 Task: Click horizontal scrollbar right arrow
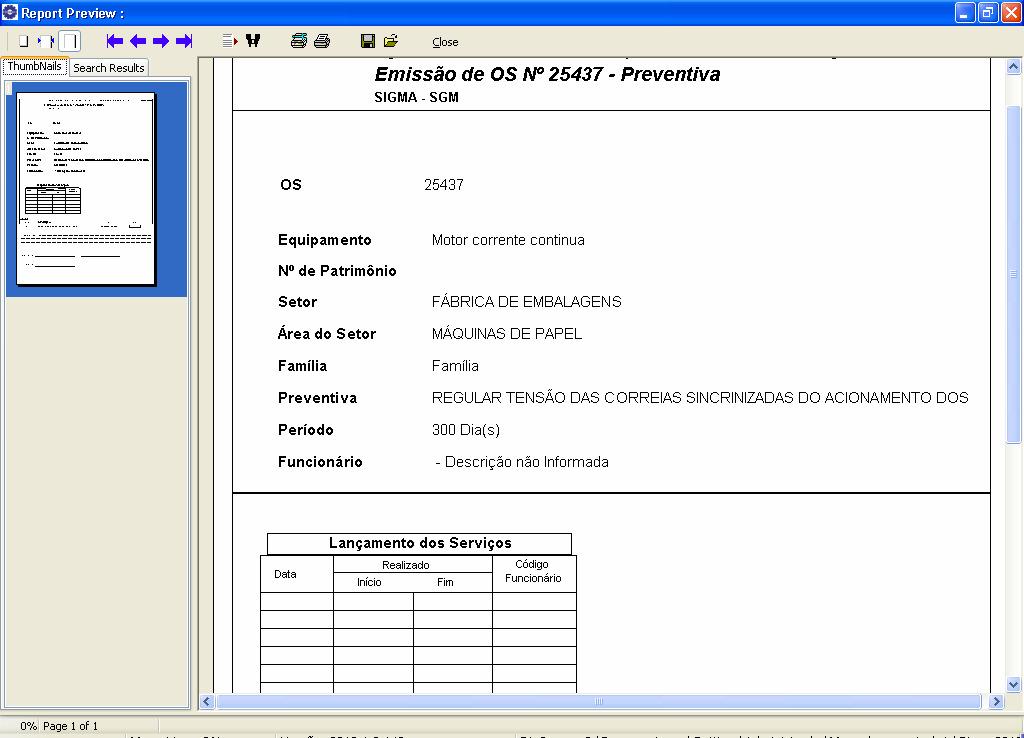click(997, 701)
